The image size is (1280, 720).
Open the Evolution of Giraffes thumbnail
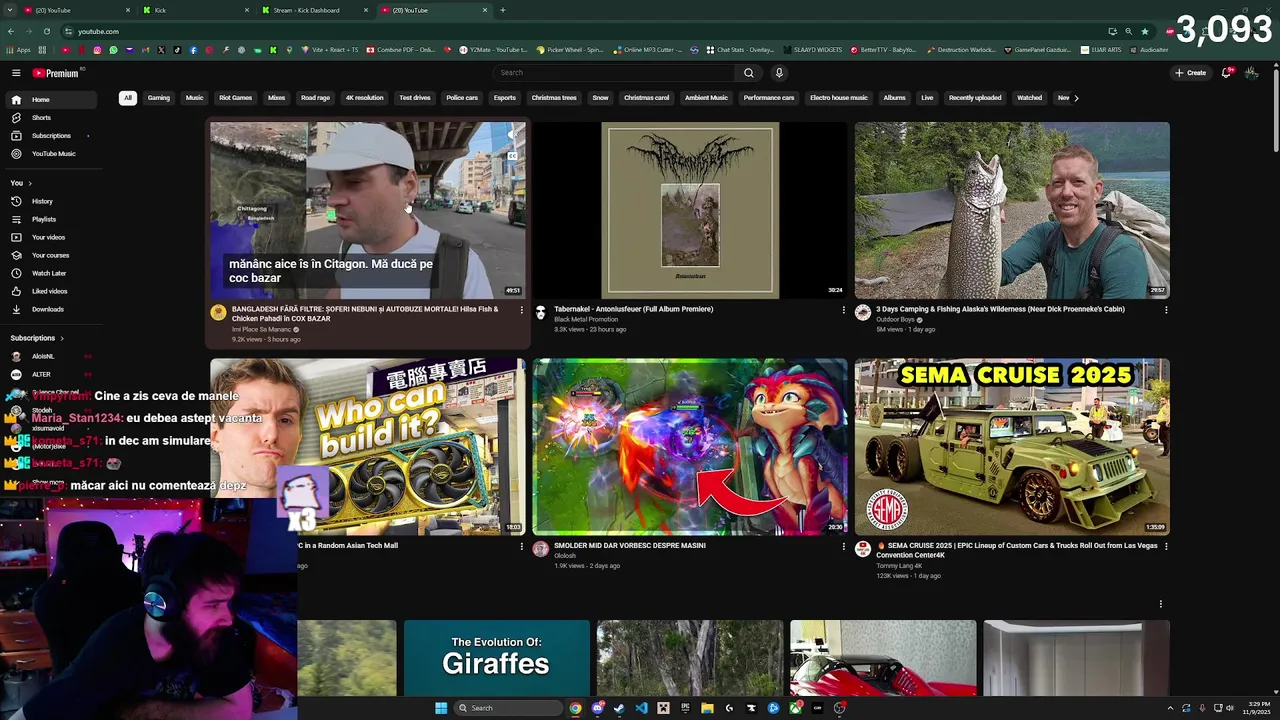click(x=497, y=657)
